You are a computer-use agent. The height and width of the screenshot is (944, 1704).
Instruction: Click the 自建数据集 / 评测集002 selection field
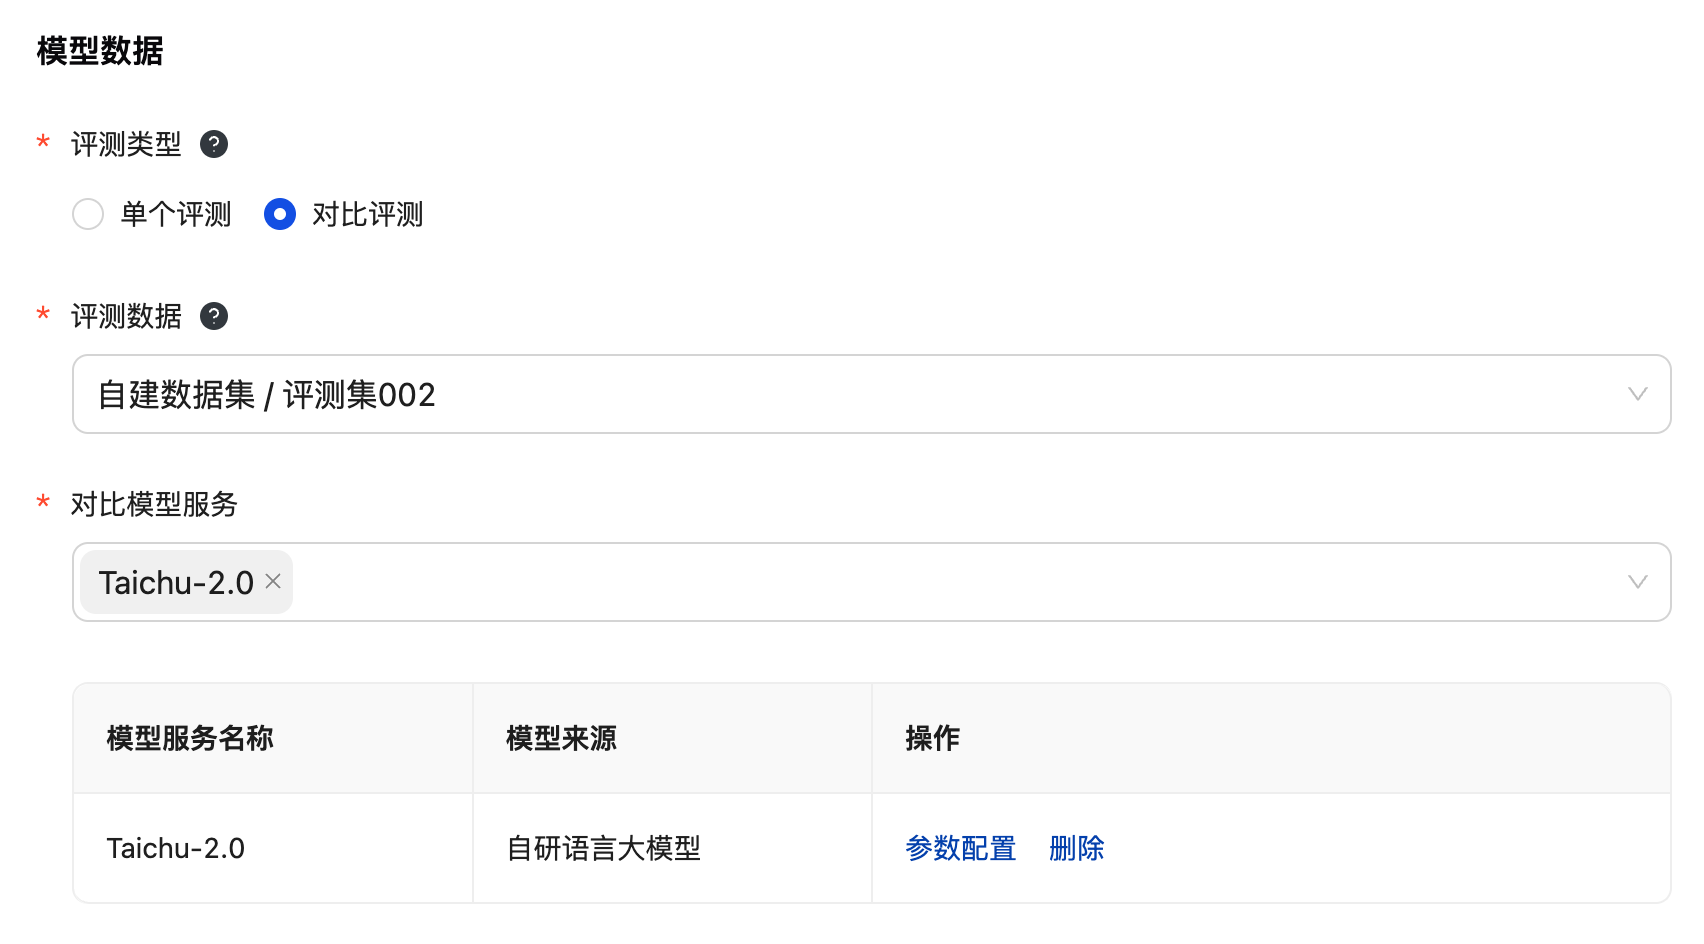coord(800,394)
